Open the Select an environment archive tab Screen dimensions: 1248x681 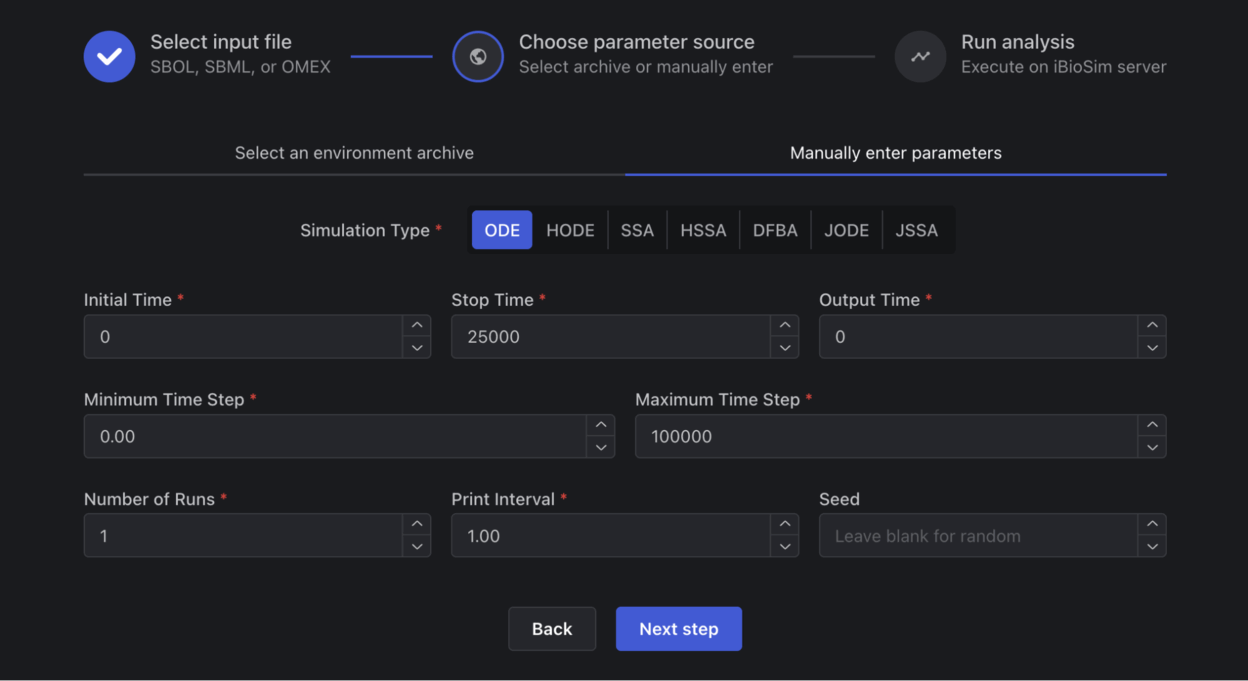click(x=354, y=153)
